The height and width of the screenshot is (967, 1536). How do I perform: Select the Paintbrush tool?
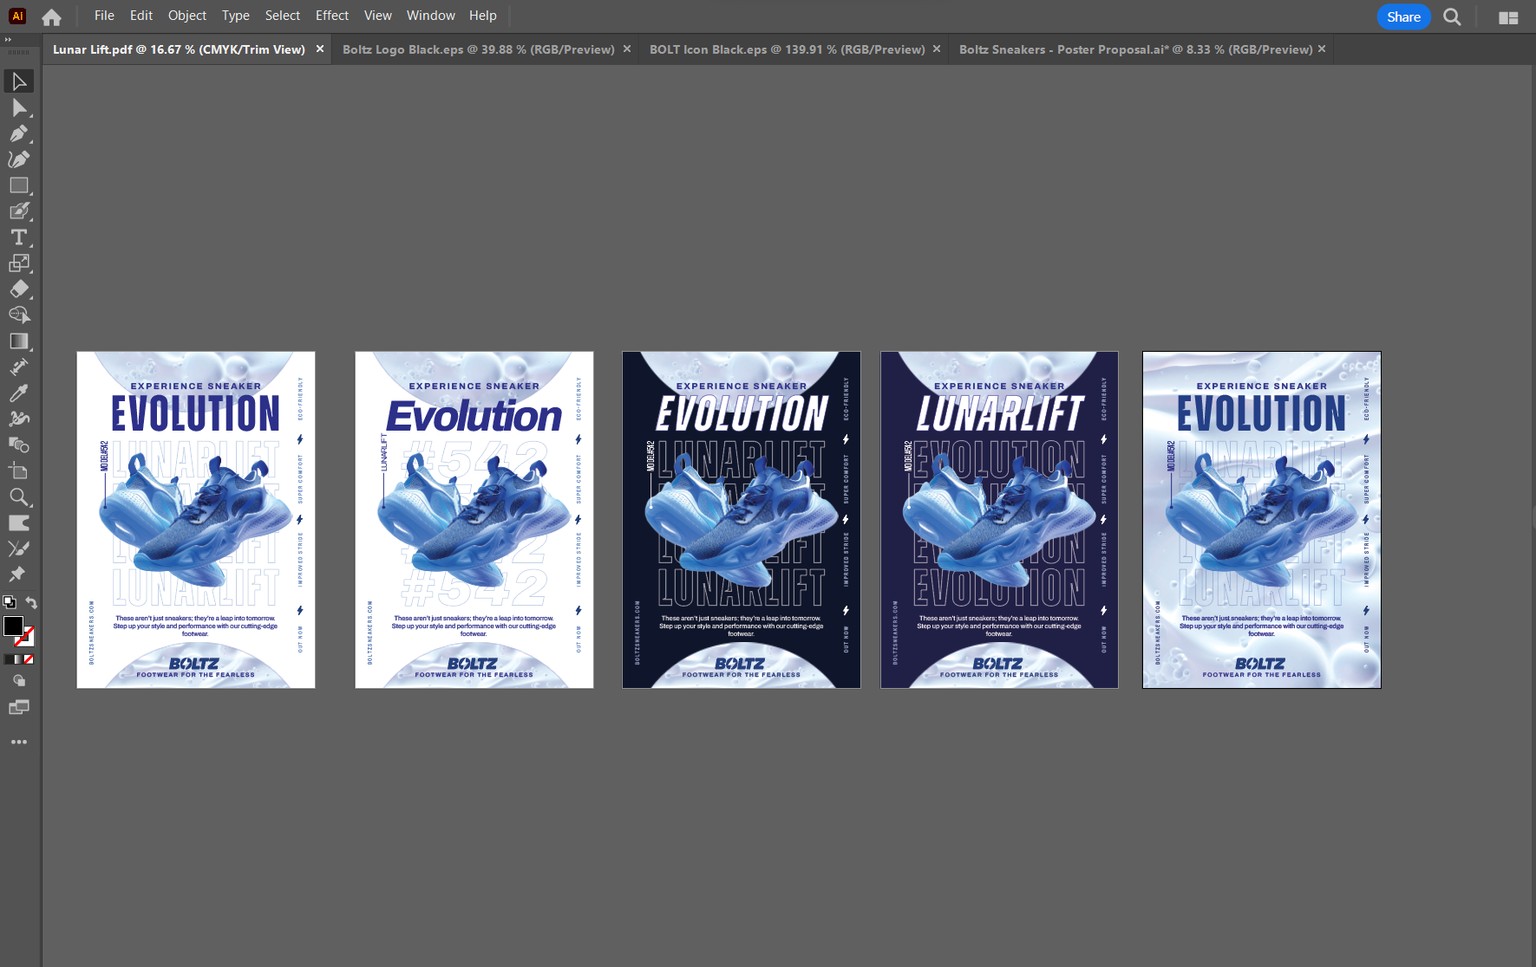19,211
